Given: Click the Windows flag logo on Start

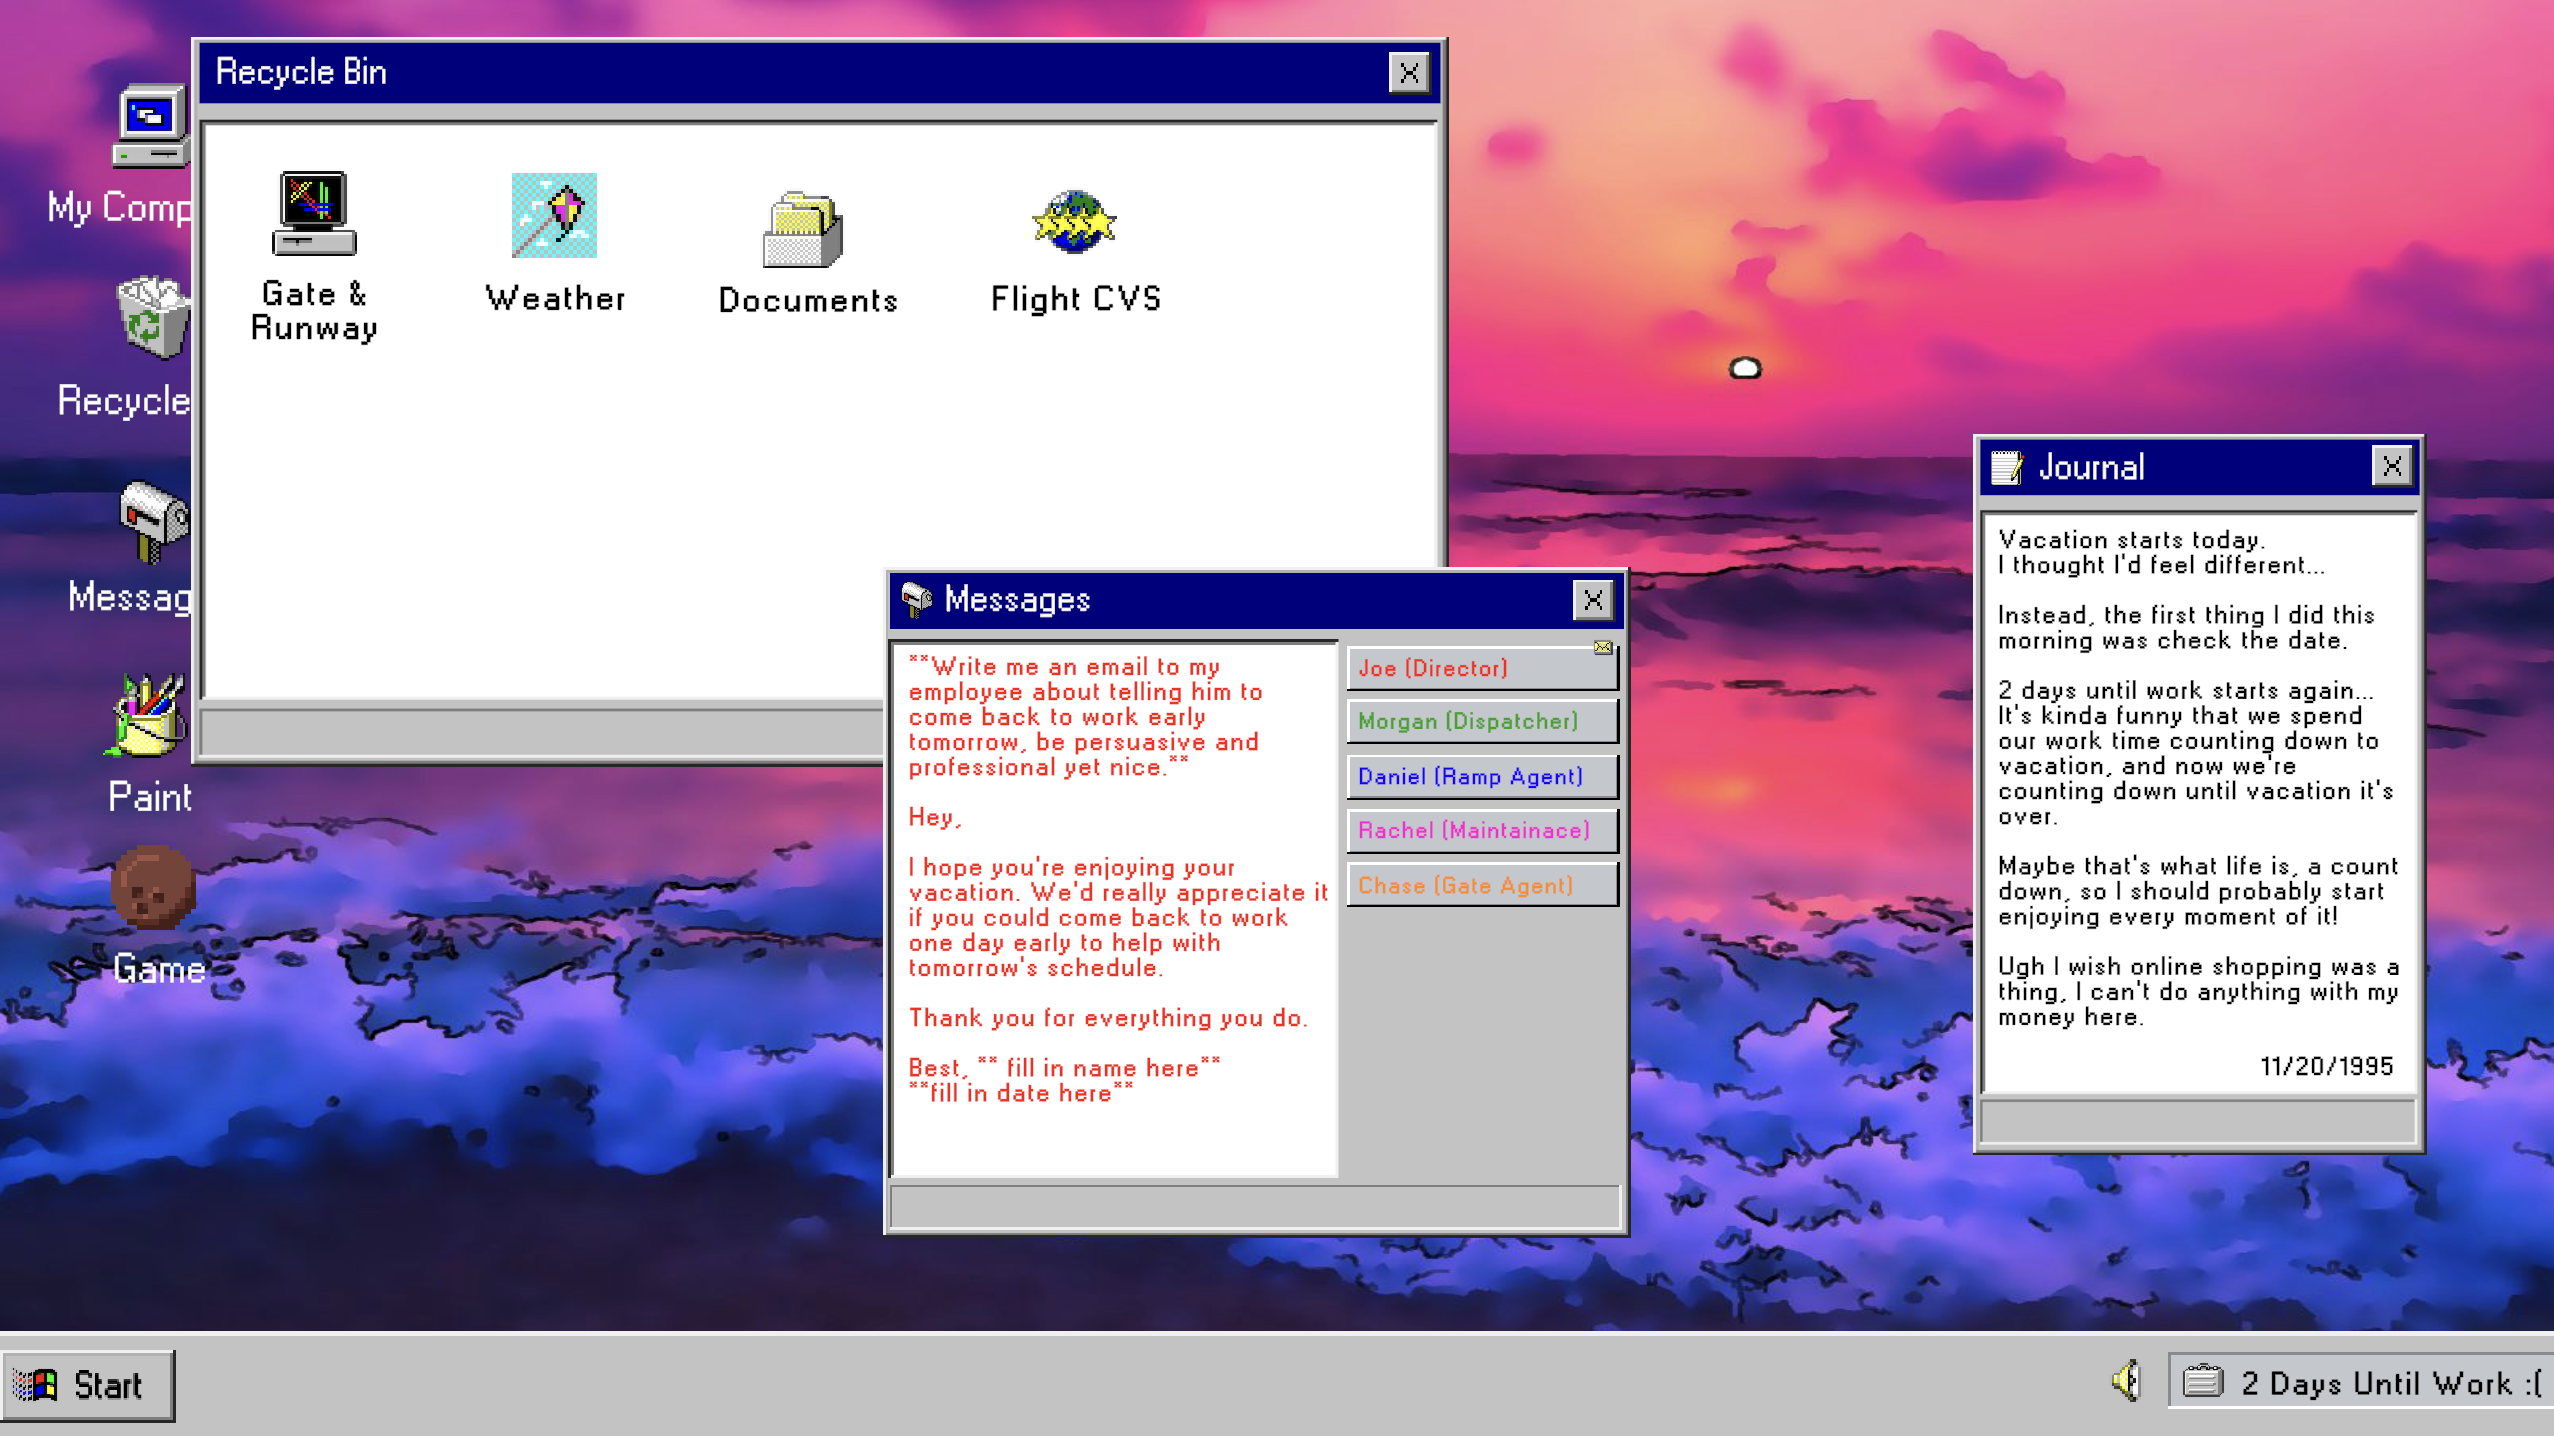Looking at the screenshot, I should pyautogui.click(x=36, y=1385).
